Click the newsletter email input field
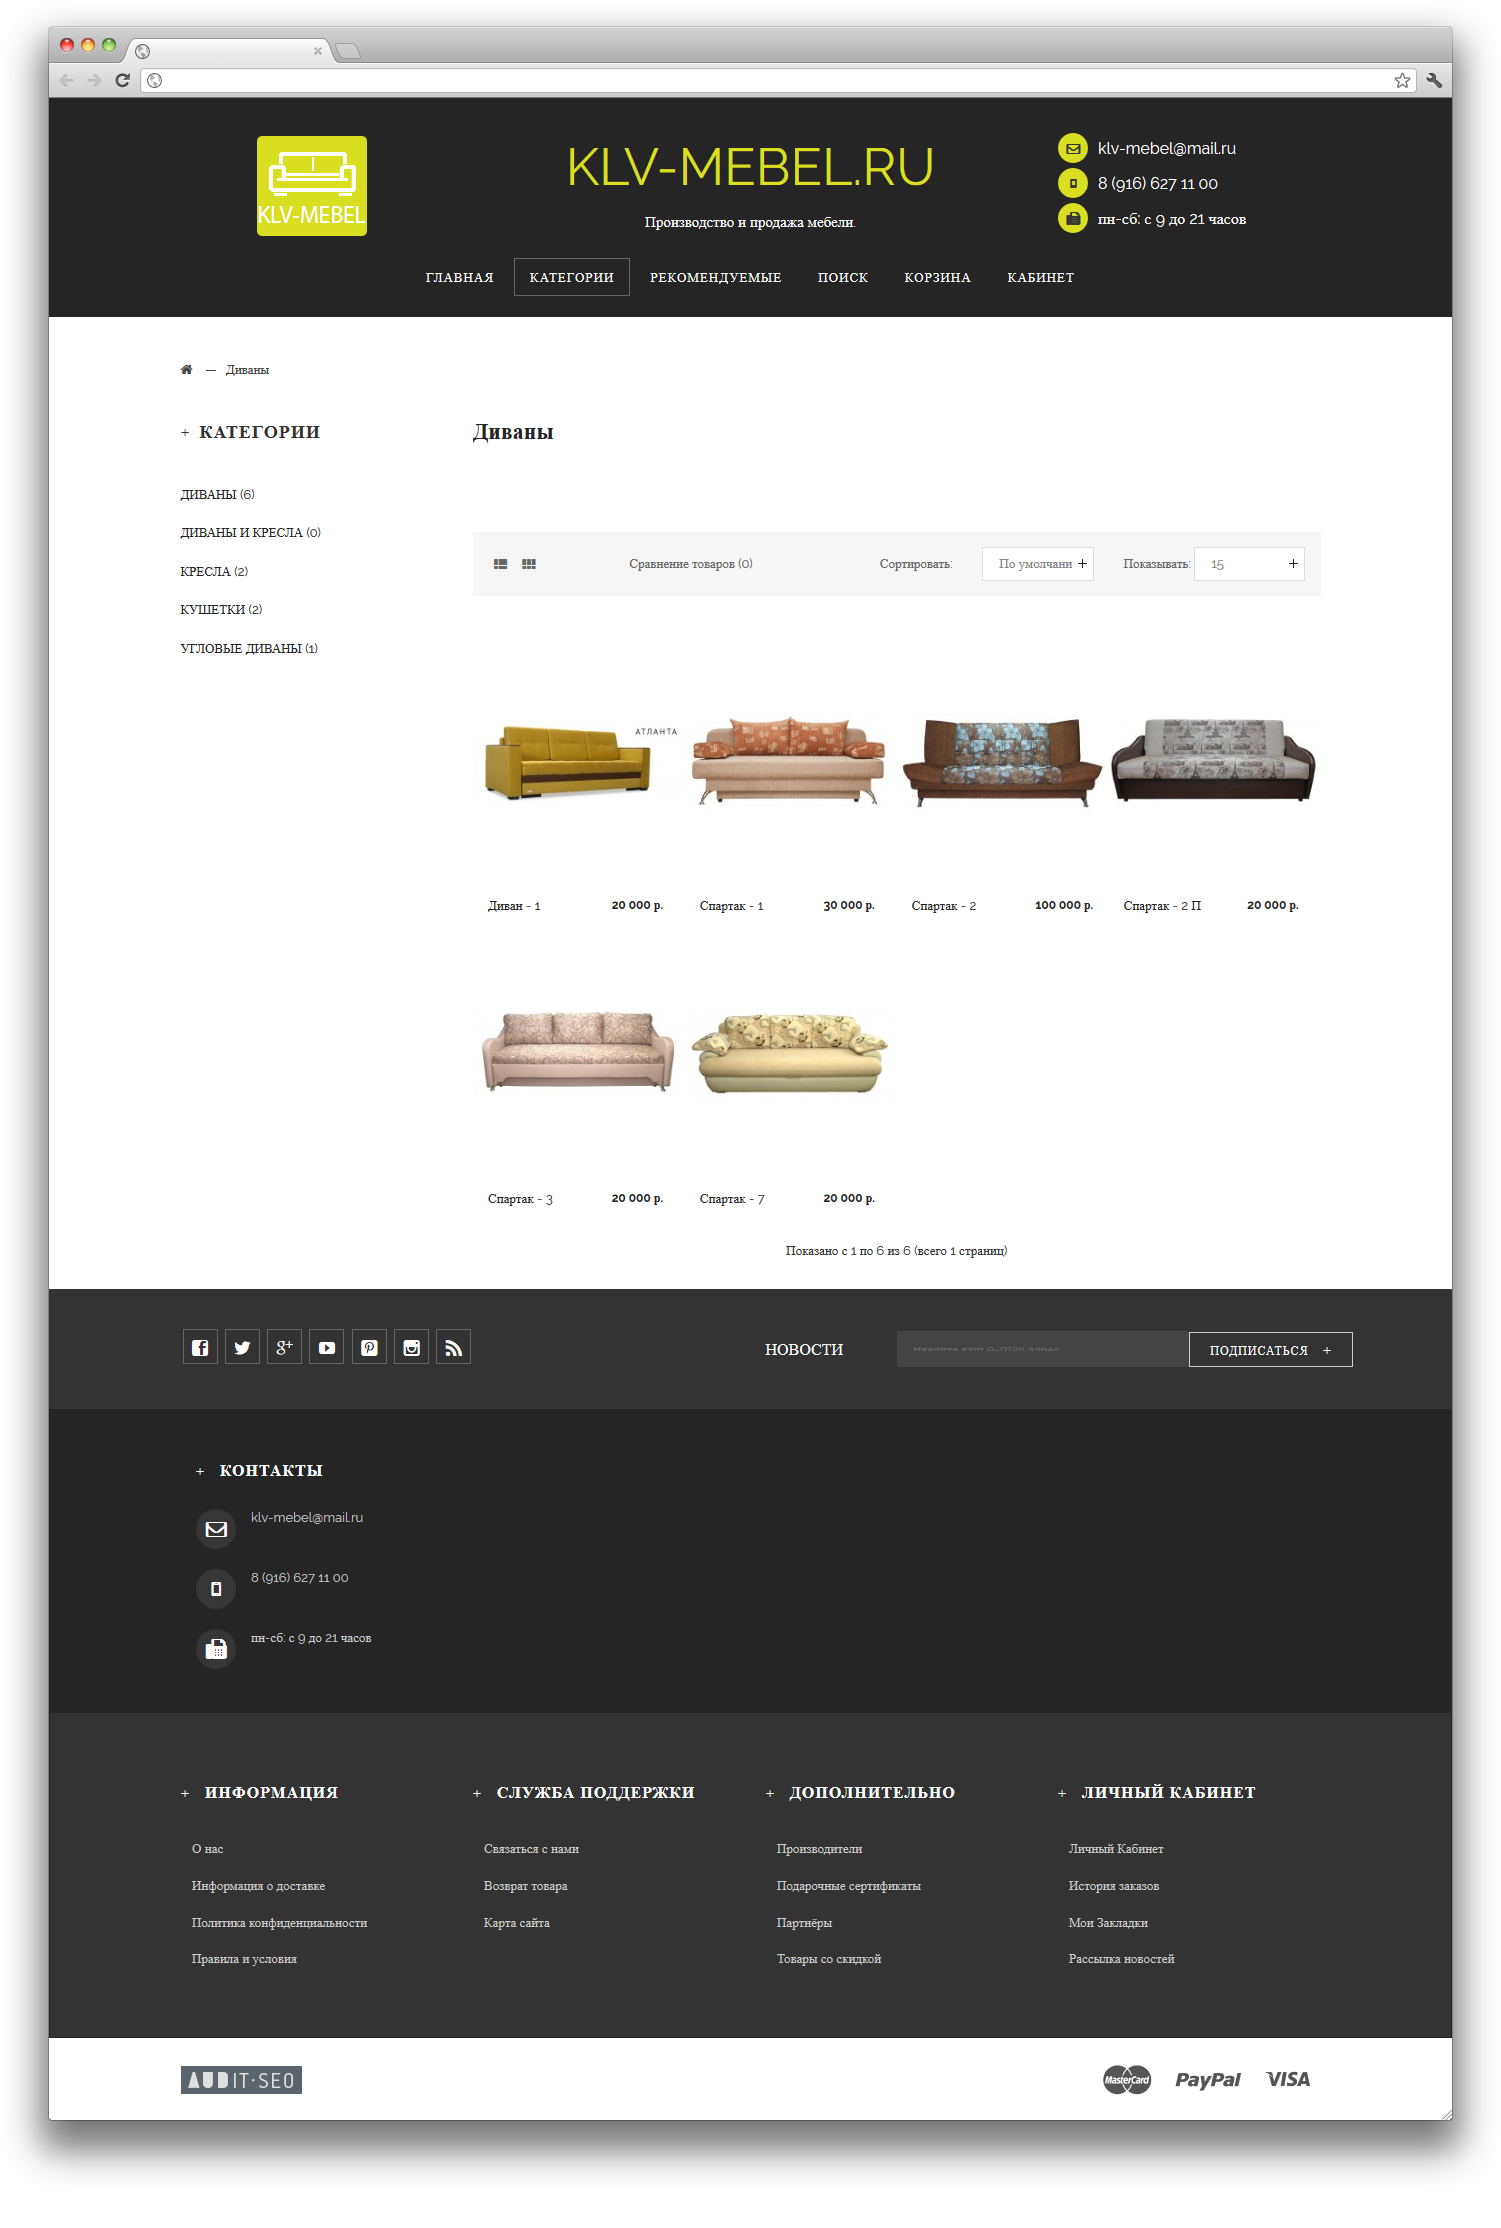Screen dimensions: 1501x2228 [1041, 1349]
